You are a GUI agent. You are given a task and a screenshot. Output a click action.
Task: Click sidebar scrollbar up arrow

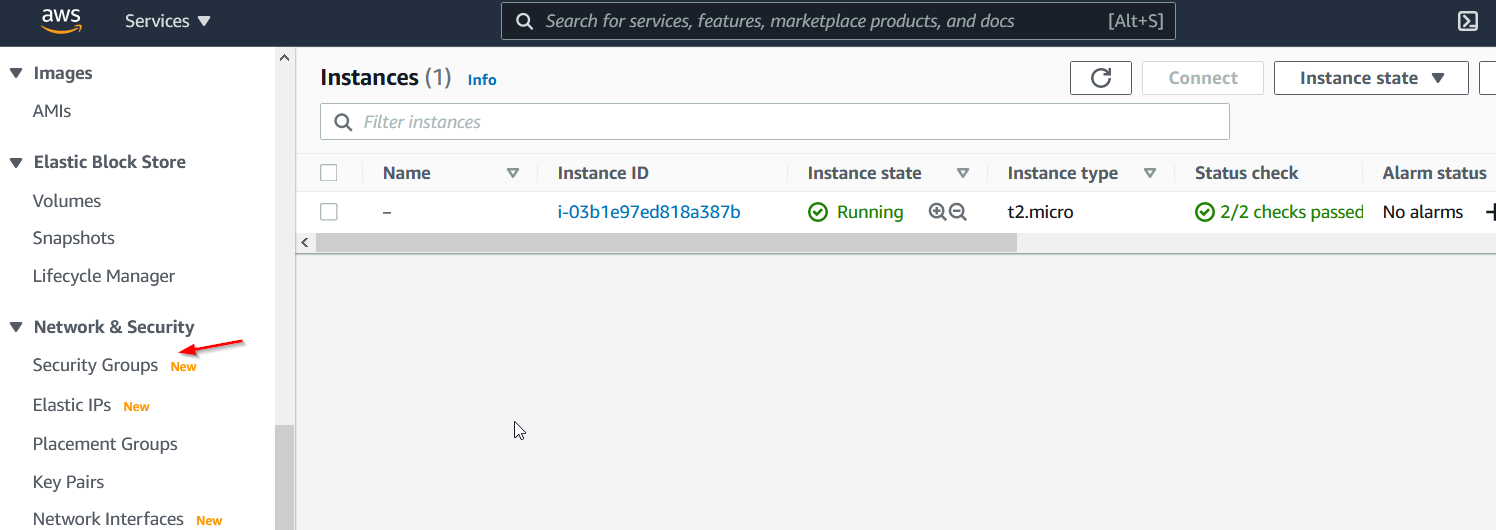point(285,58)
